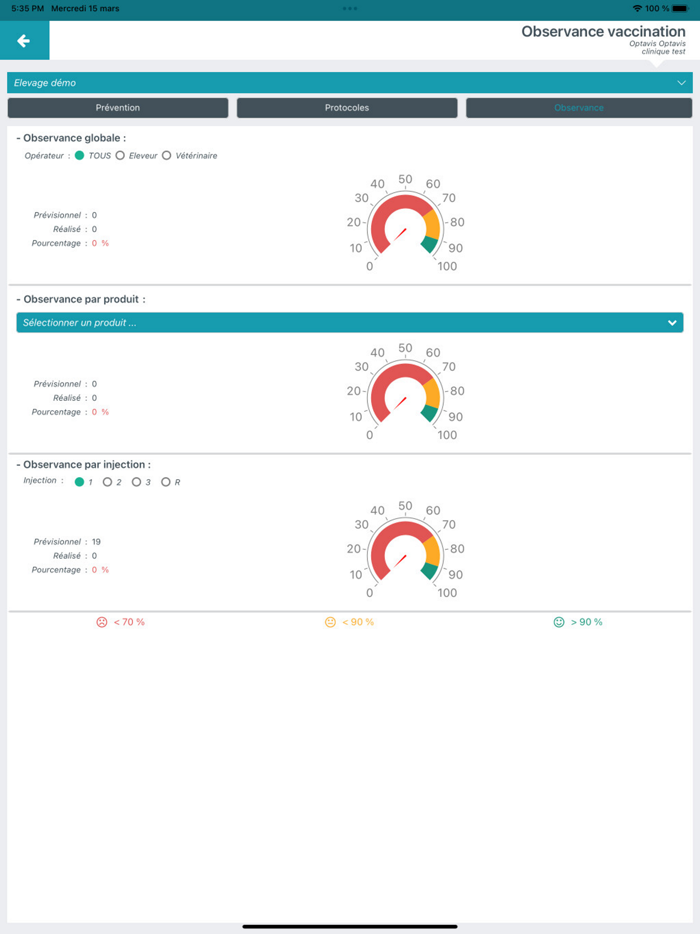Click the Observance par produit gauge
This screenshot has height=934, width=700.
point(405,393)
